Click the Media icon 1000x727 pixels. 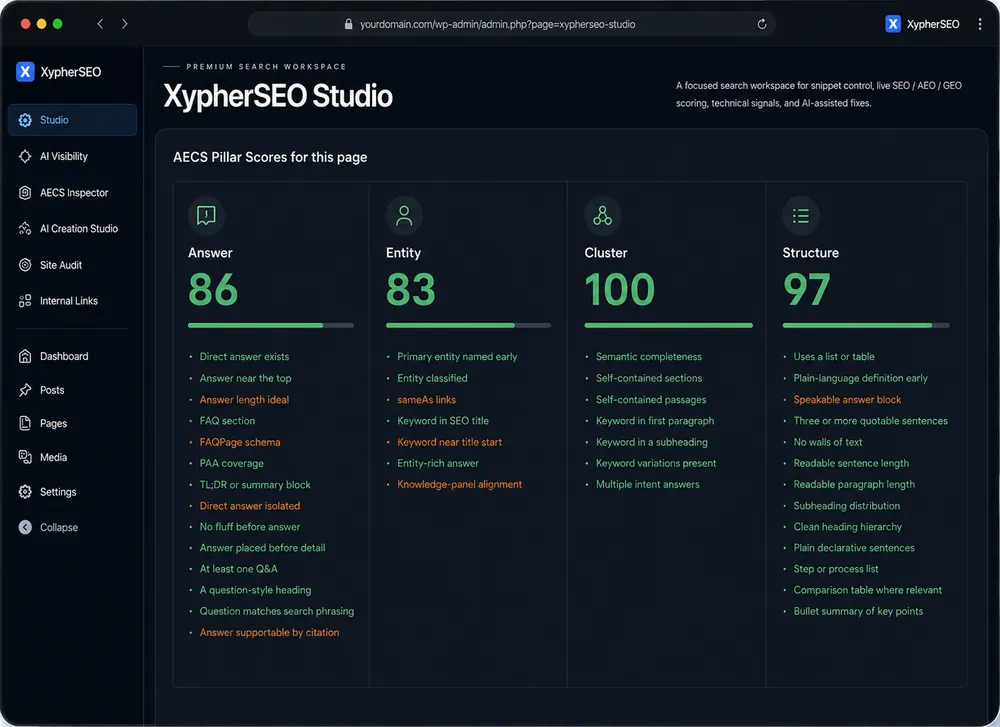(x=25, y=457)
